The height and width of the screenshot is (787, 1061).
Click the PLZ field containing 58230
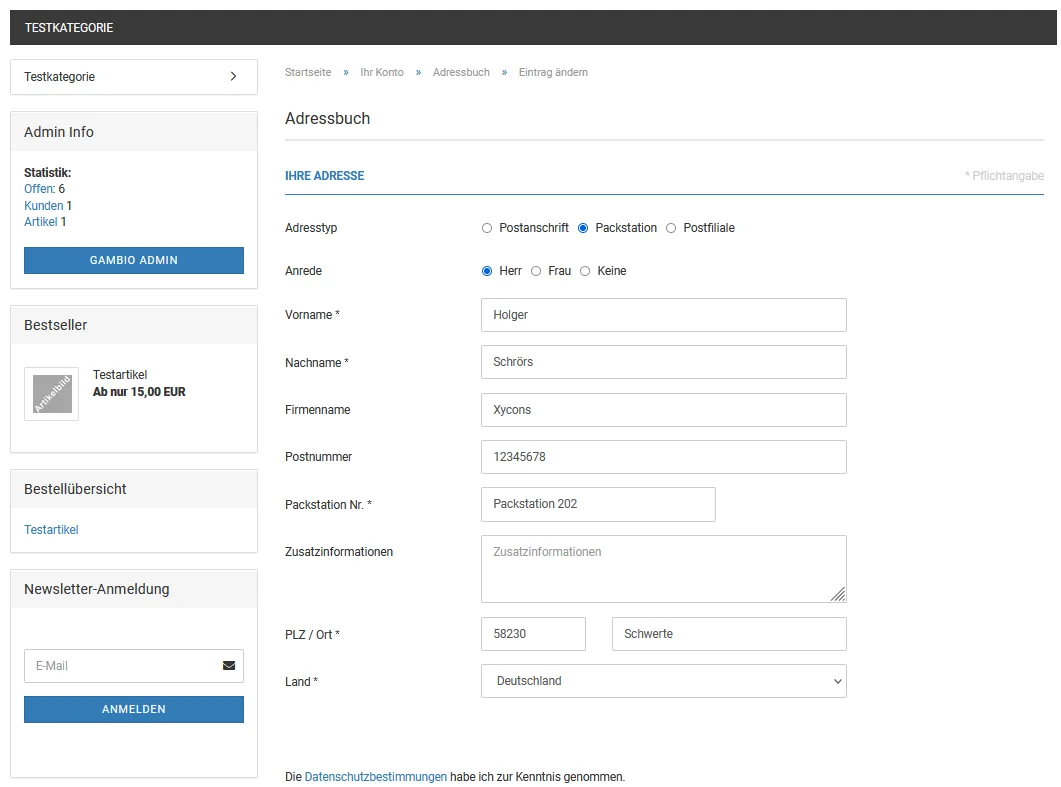tap(533, 634)
